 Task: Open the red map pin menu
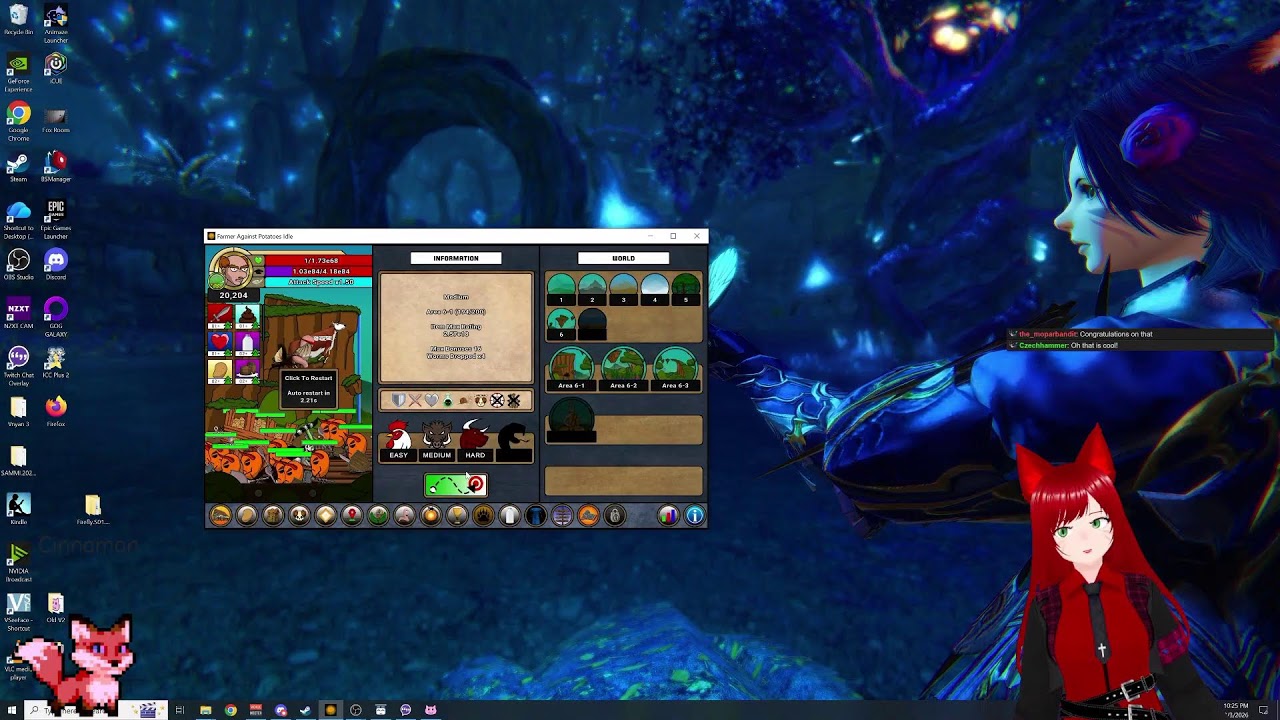click(352, 516)
